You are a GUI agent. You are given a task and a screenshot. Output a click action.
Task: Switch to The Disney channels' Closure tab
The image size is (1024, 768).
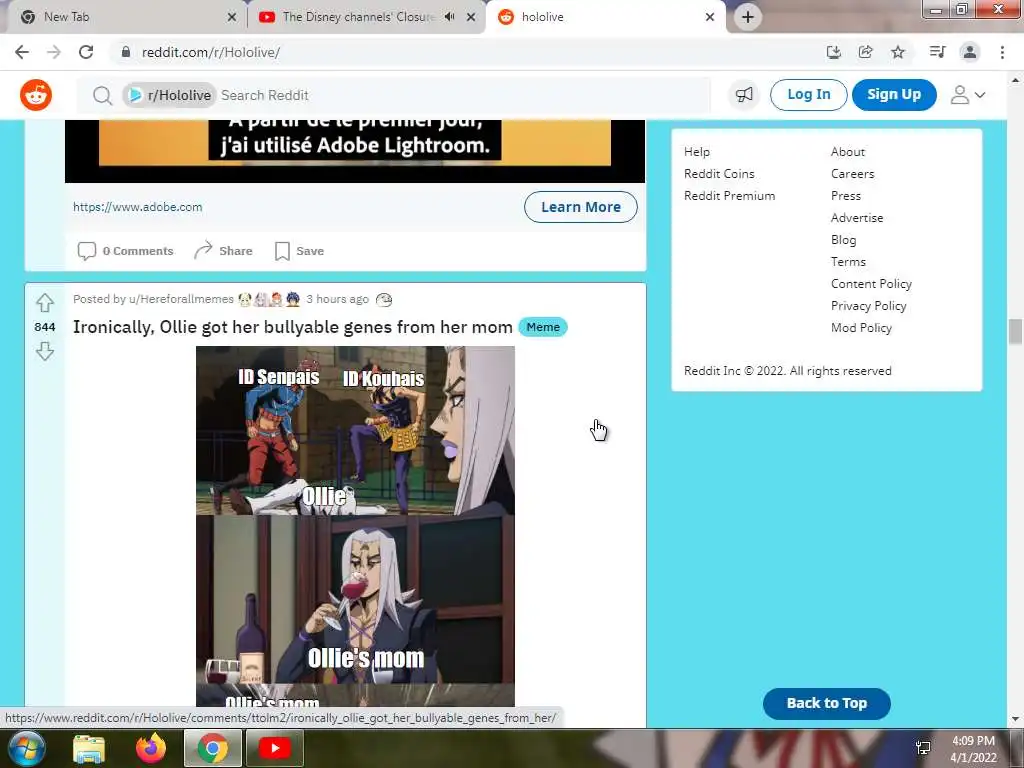click(358, 17)
